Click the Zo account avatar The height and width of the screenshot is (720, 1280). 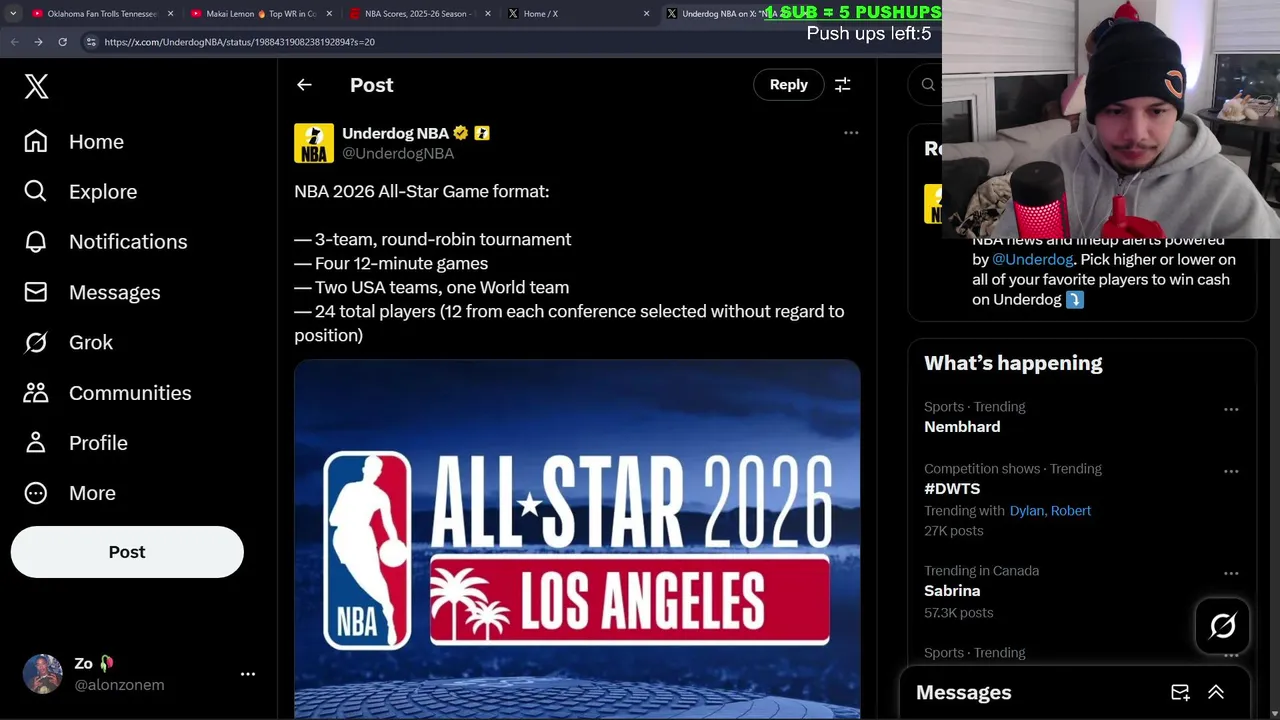[x=43, y=674]
